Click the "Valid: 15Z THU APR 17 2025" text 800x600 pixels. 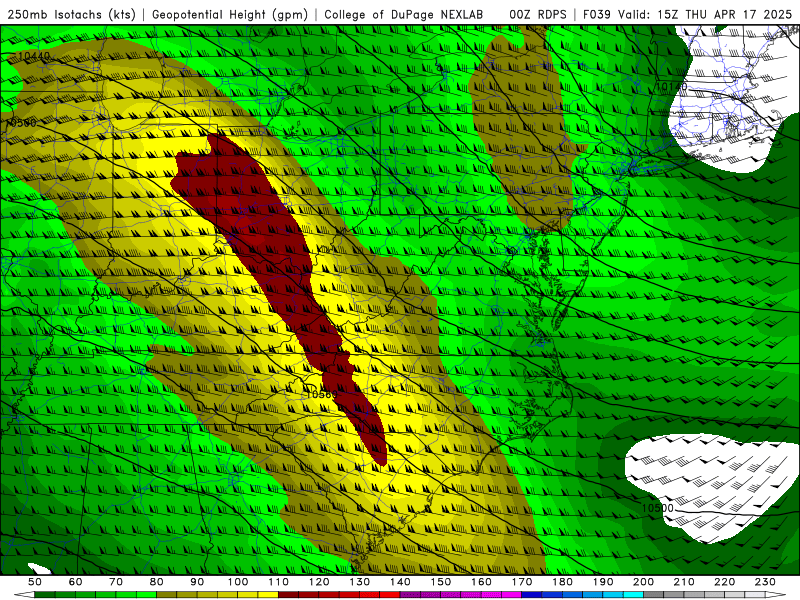705,14
